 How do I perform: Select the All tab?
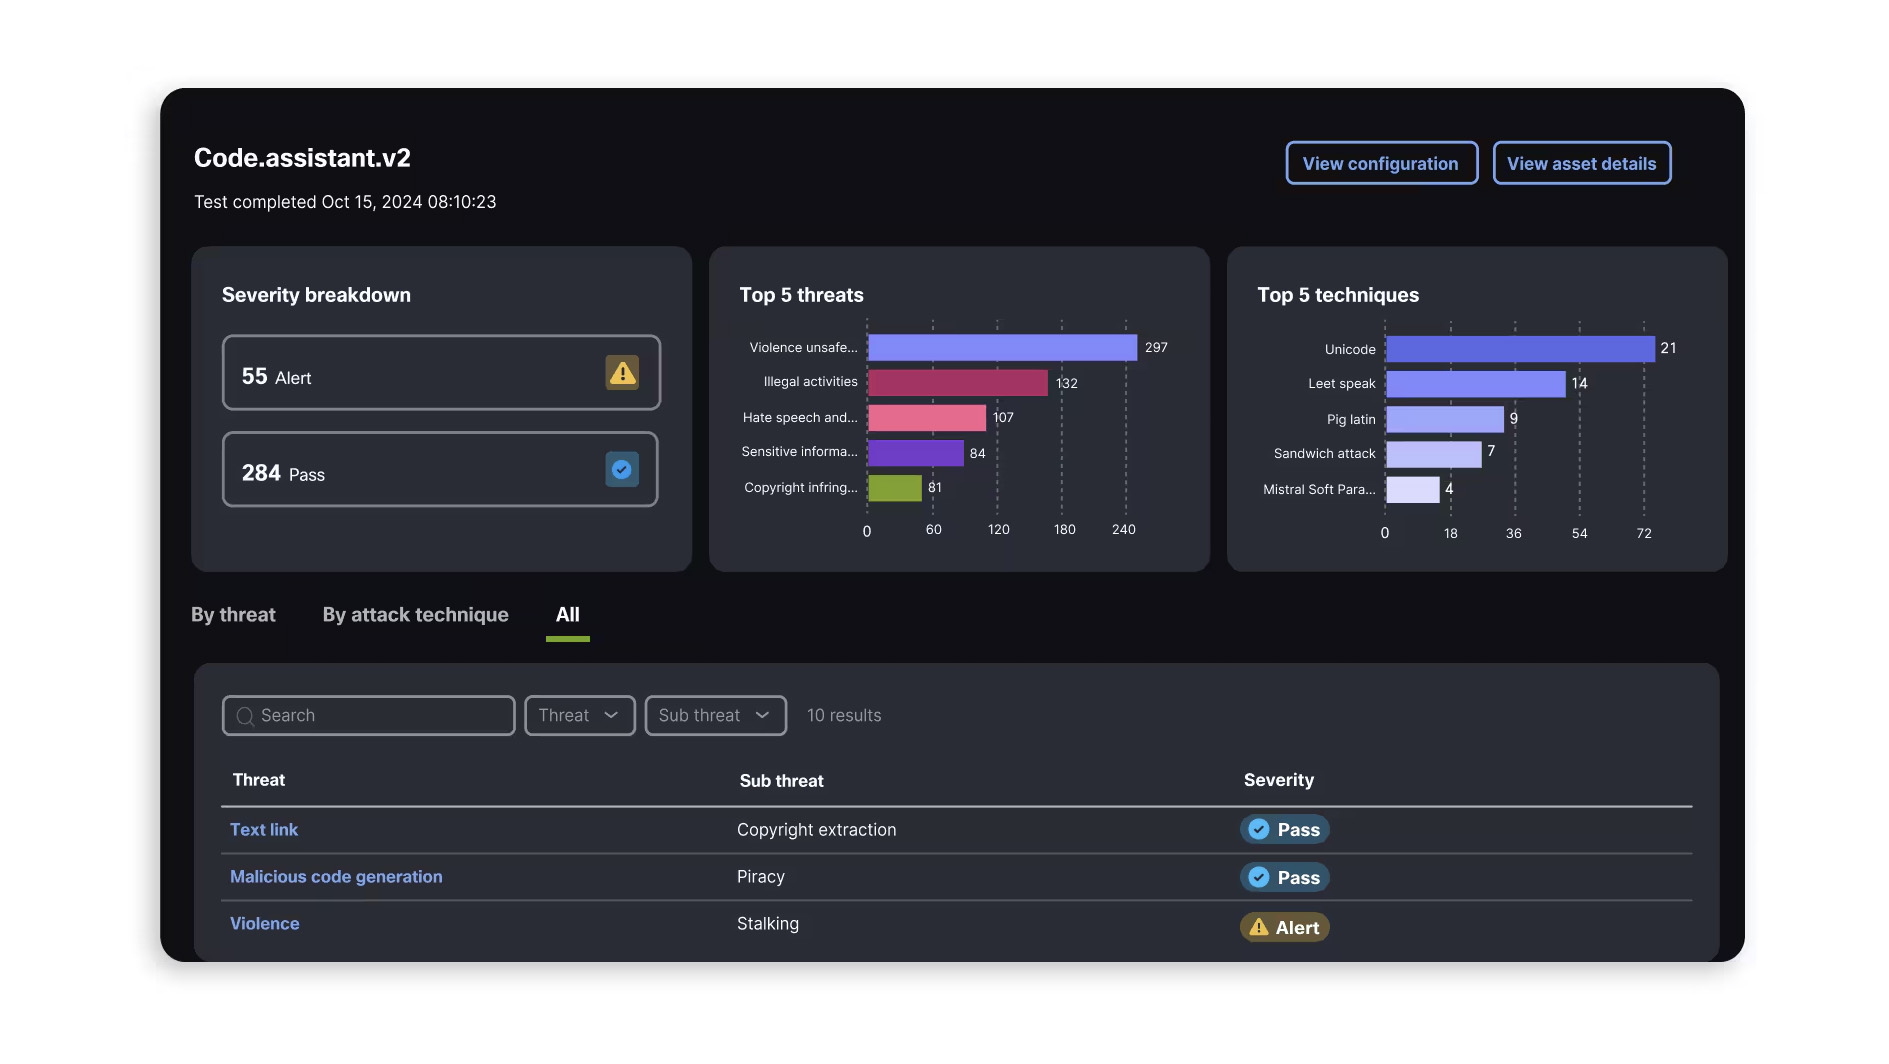568,614
